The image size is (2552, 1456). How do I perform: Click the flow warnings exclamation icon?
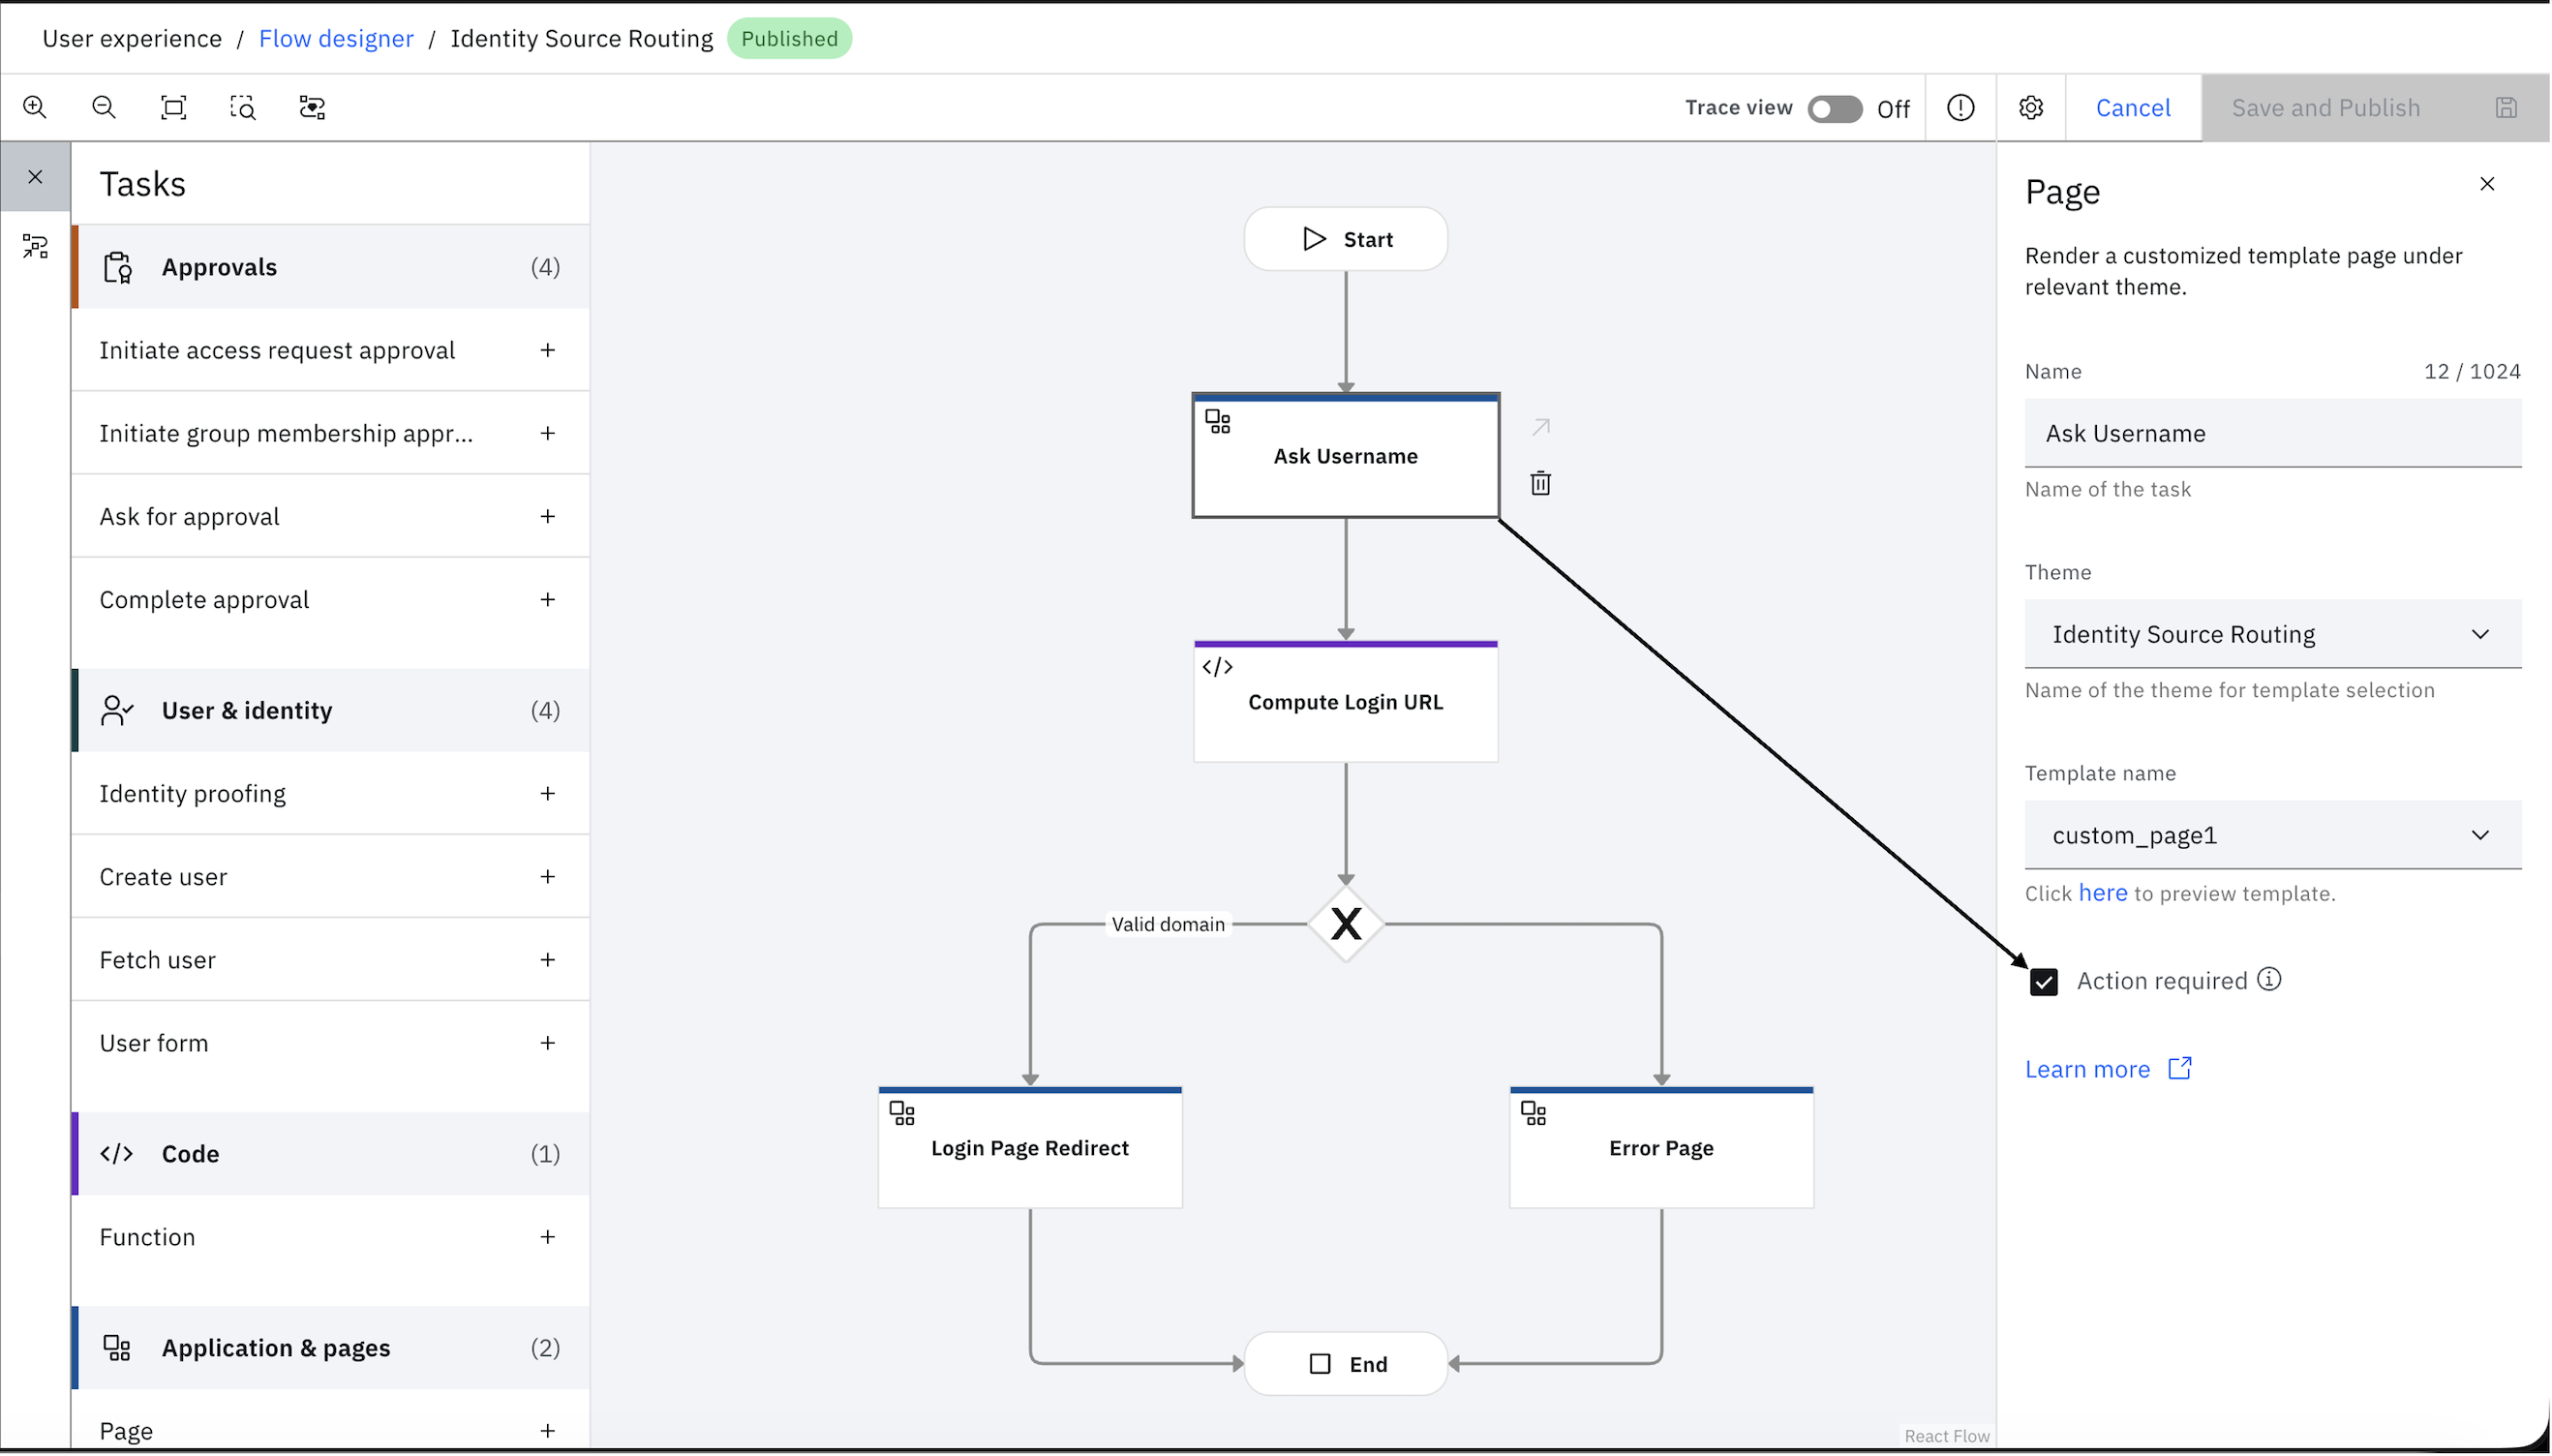[1961, 108]
